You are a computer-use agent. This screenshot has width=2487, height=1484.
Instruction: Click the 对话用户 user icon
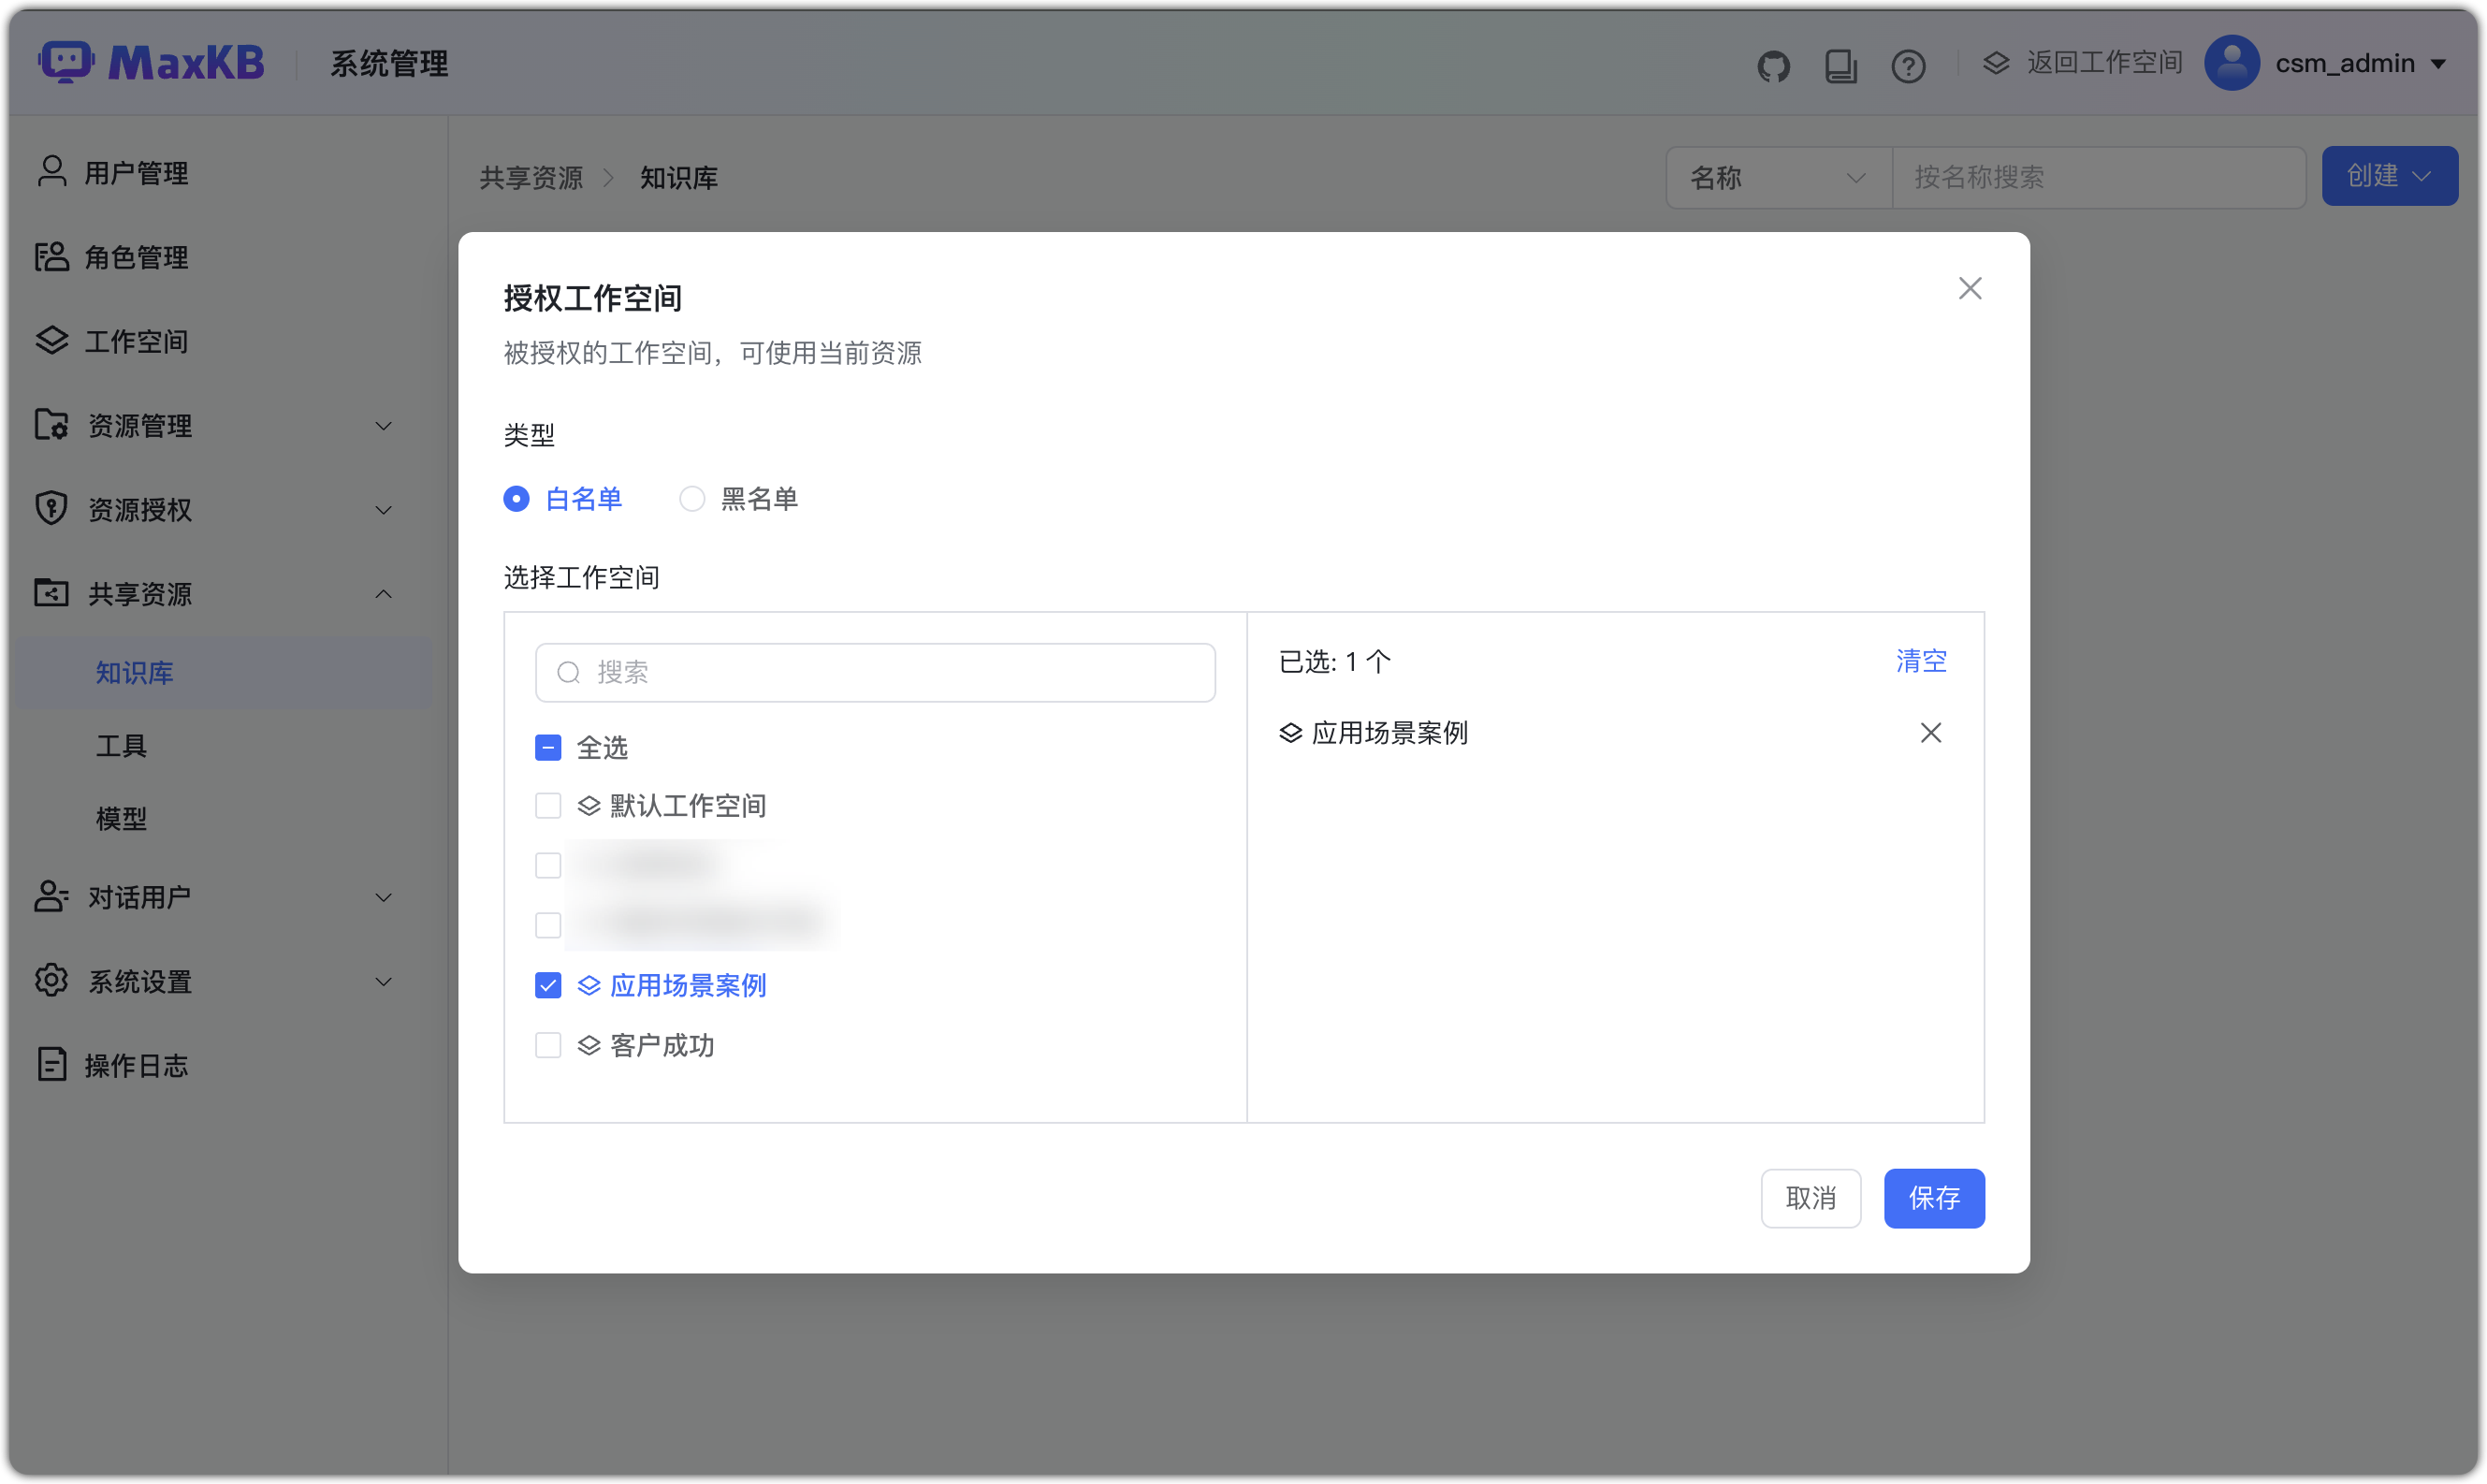(x=52, y=897)
